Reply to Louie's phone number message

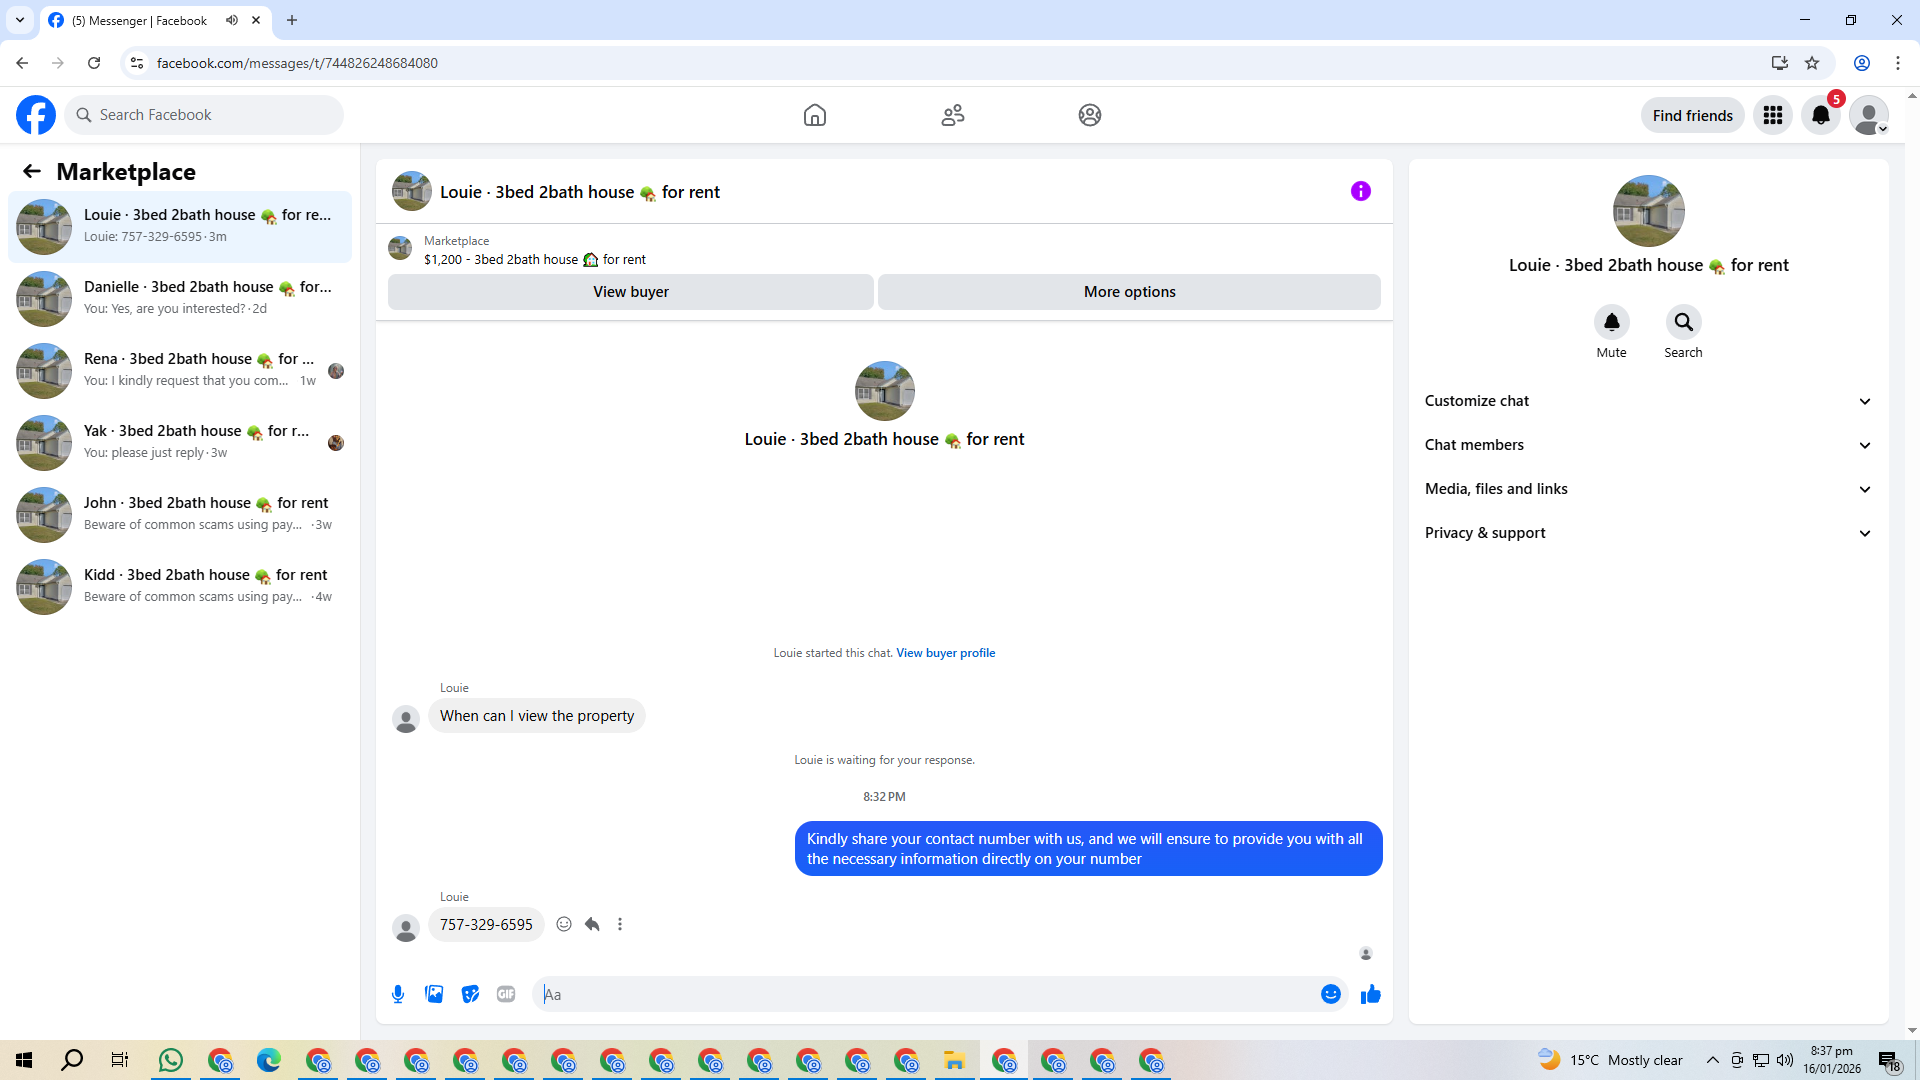click(x=592, y=924)
